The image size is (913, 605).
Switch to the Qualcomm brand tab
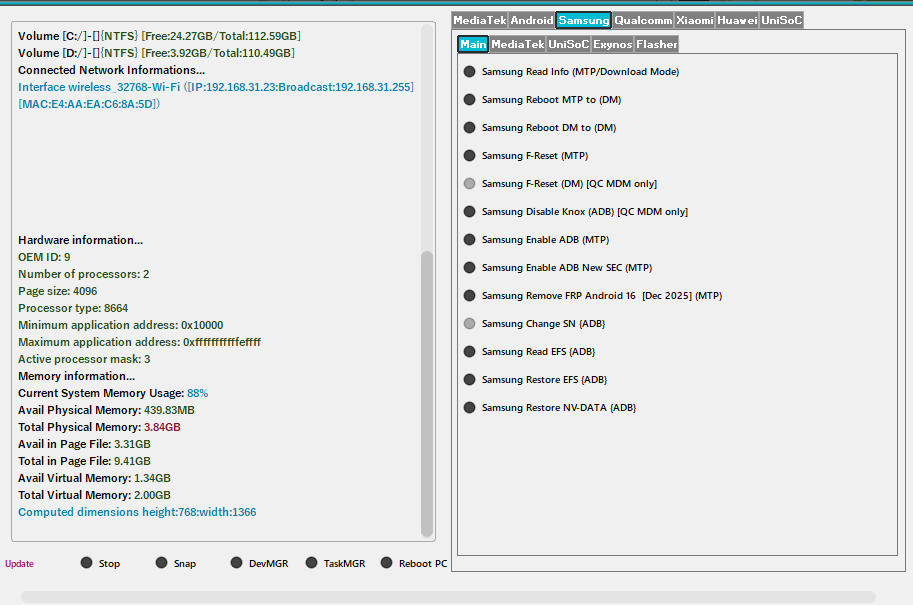pyautogui.click(x=643, y=20)
